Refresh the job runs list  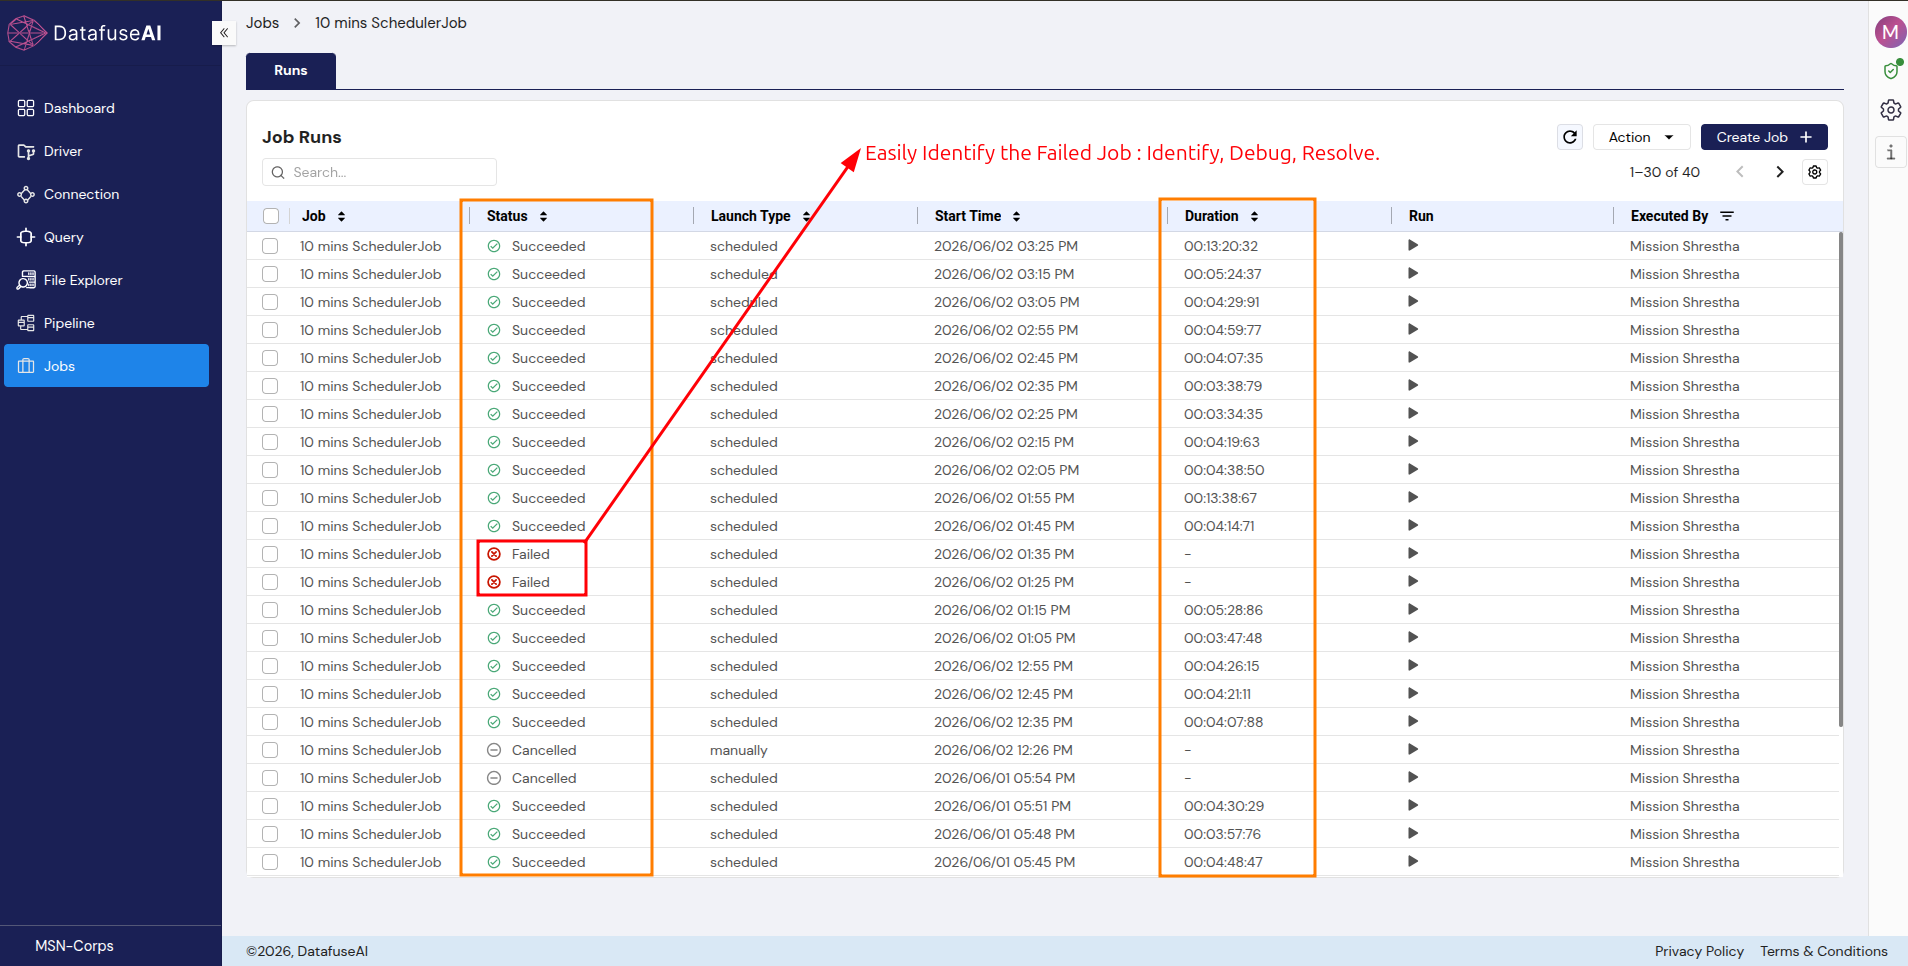[1570, 137]
